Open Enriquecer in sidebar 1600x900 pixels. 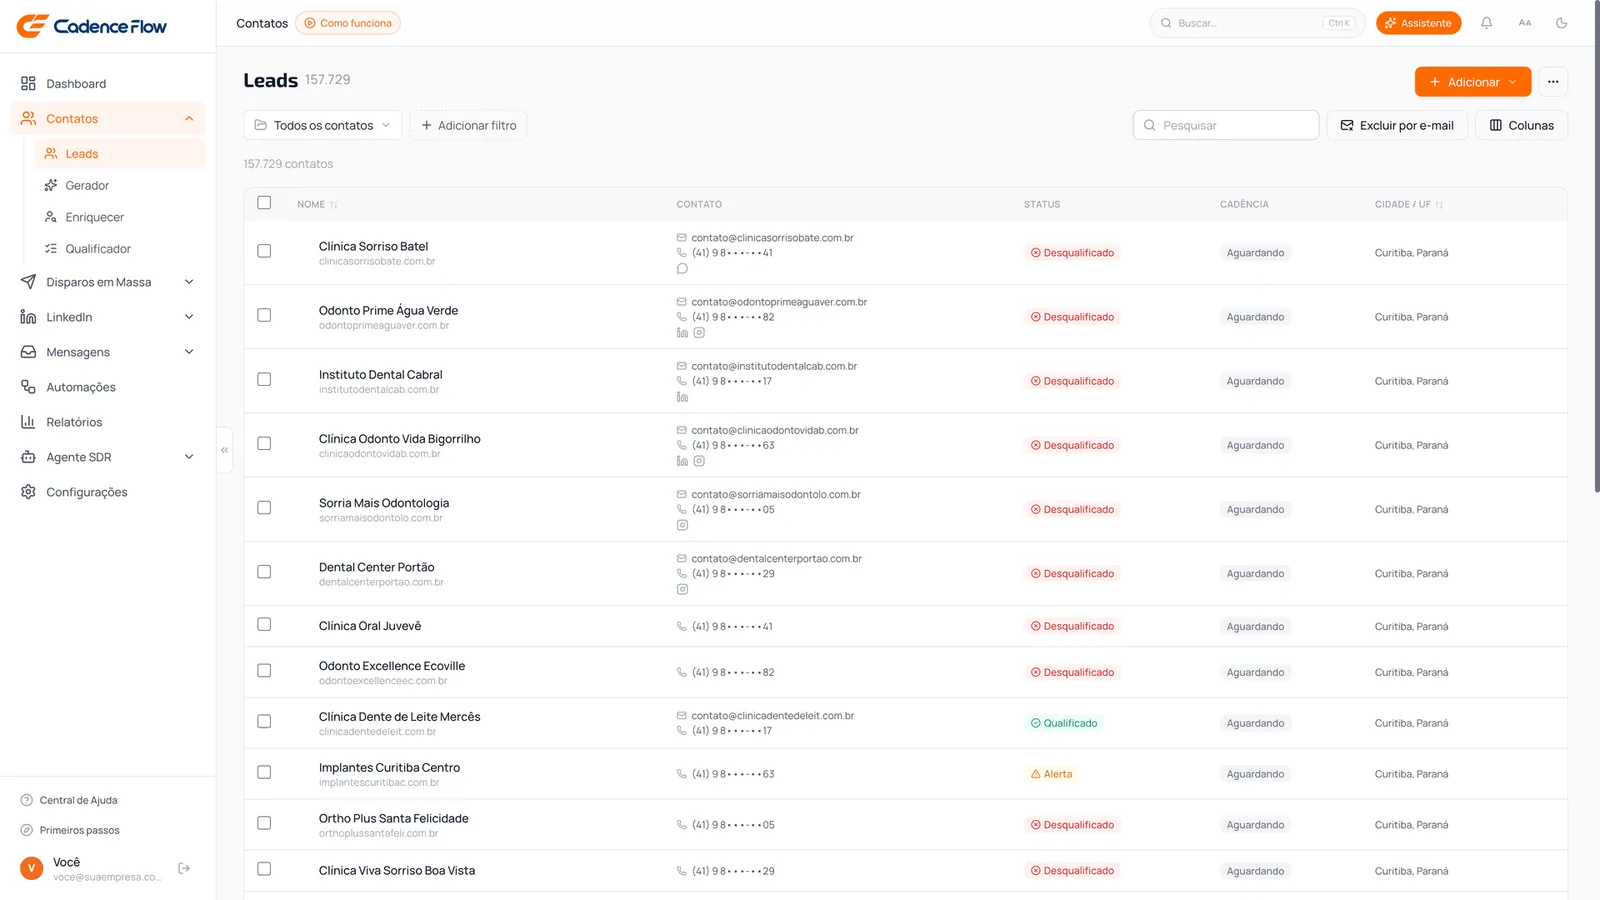point(120,217)
